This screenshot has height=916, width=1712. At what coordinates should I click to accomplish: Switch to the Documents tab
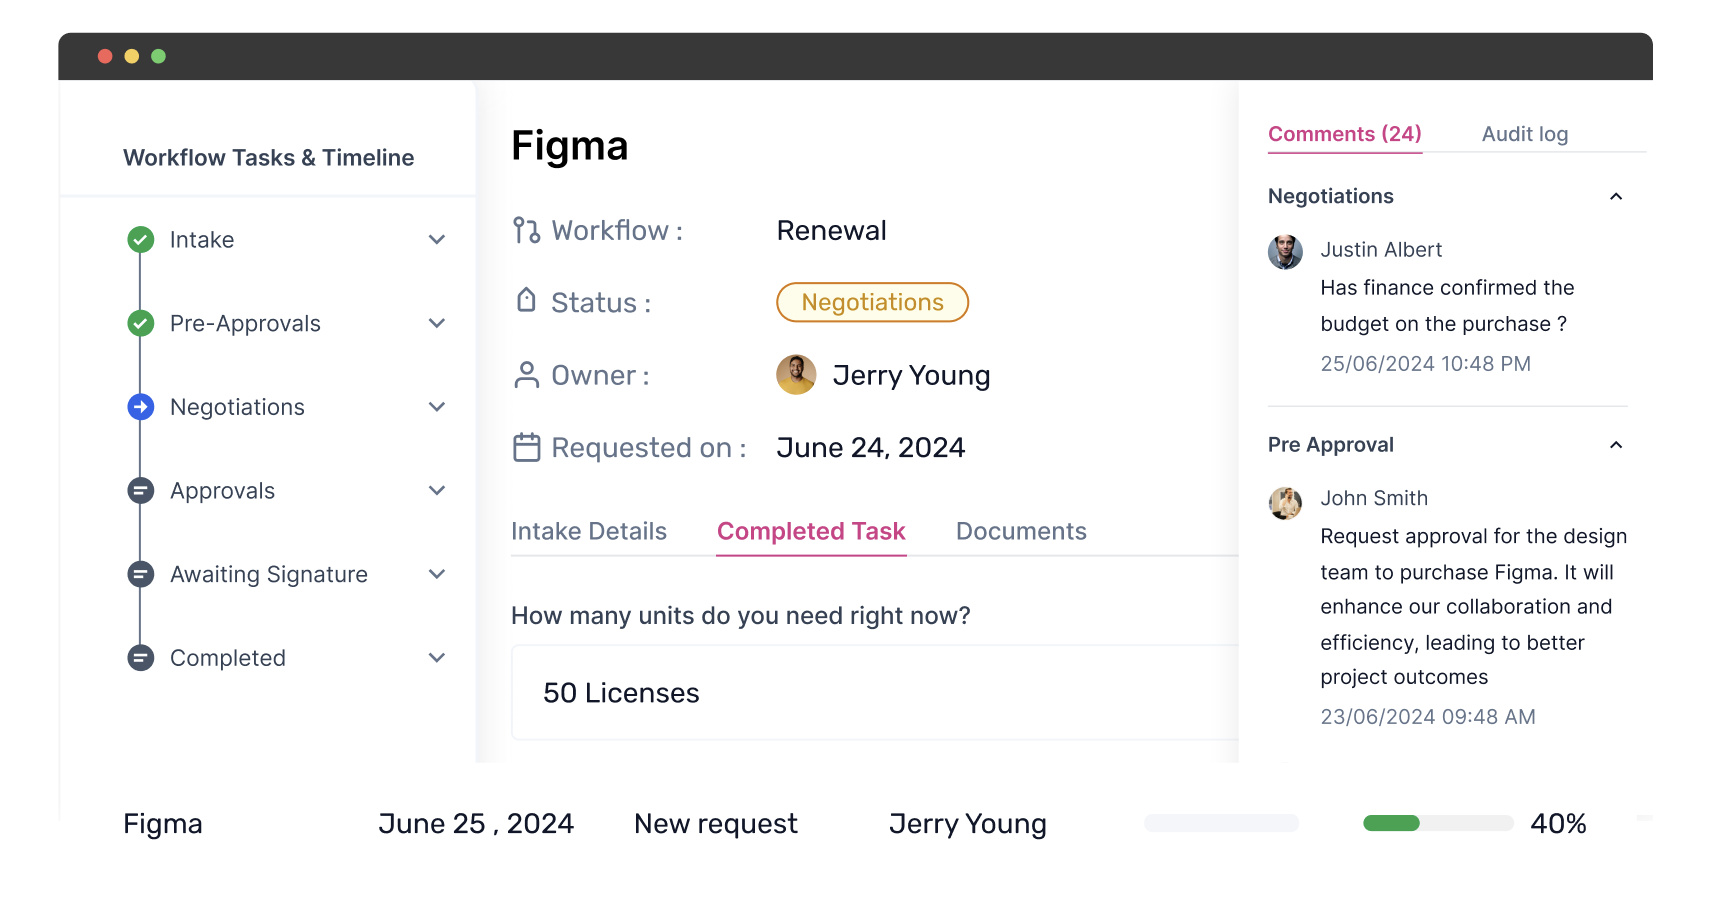(x=1021, y=531)
